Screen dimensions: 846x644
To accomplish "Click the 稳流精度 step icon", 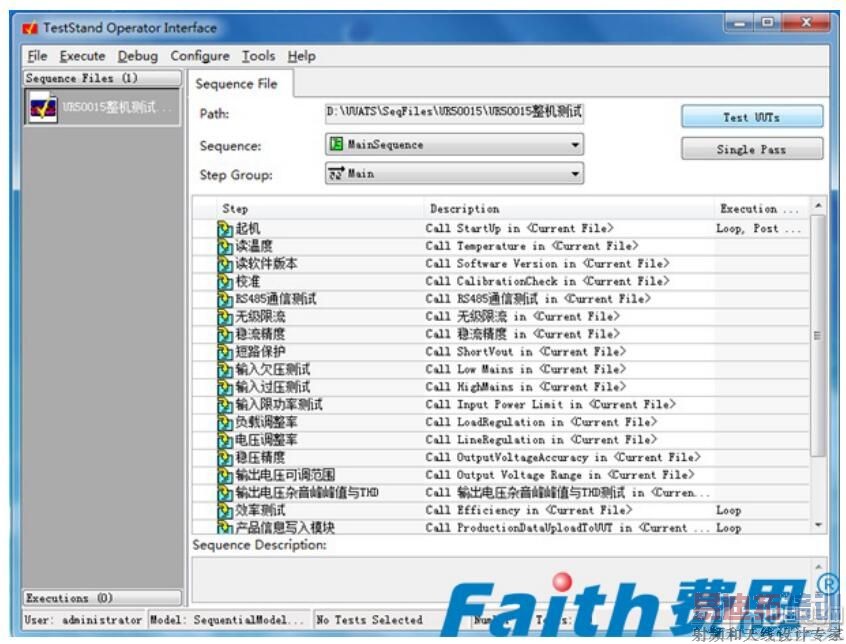I will (224, 335).
